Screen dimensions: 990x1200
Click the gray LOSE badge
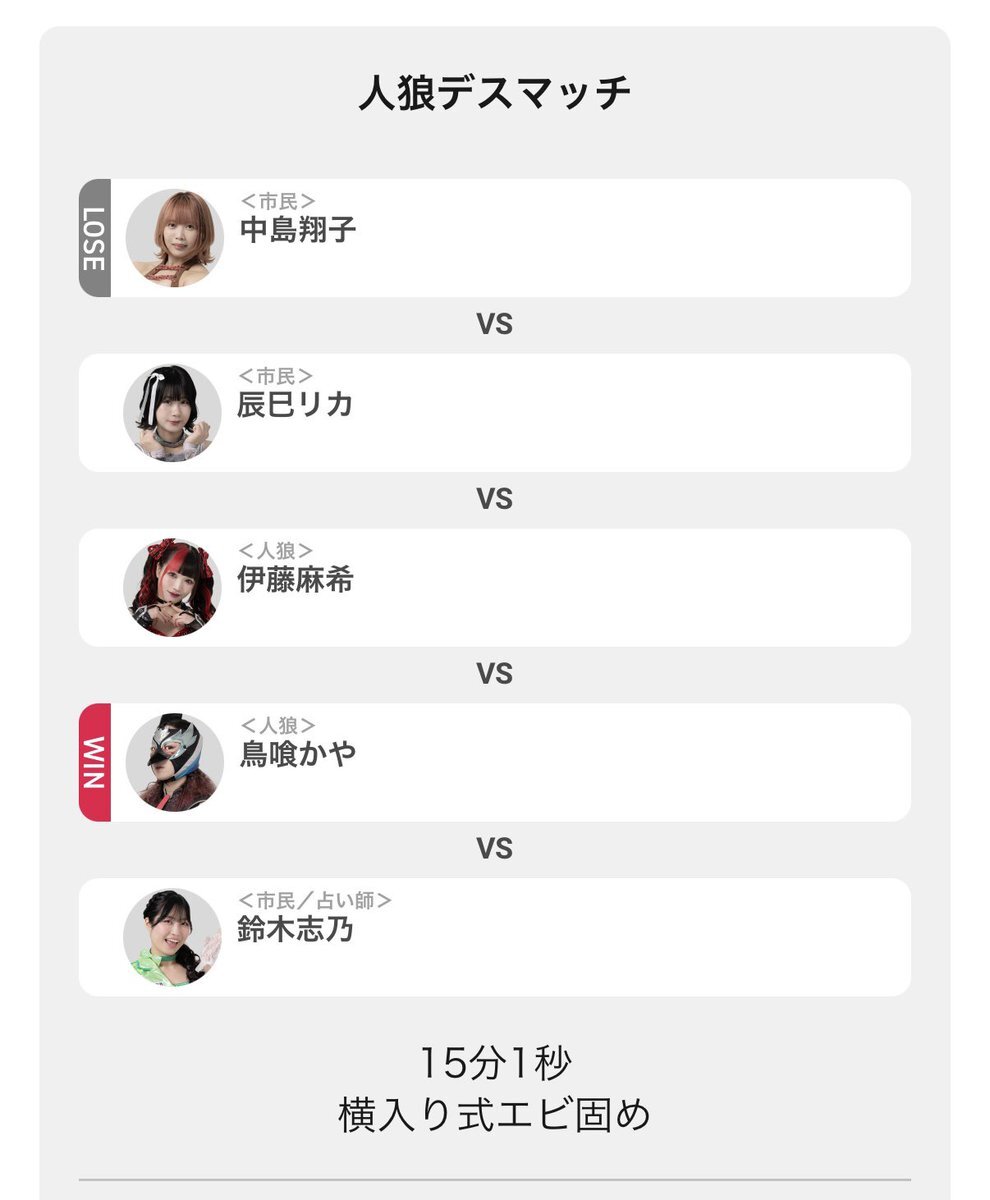[94, 238]
